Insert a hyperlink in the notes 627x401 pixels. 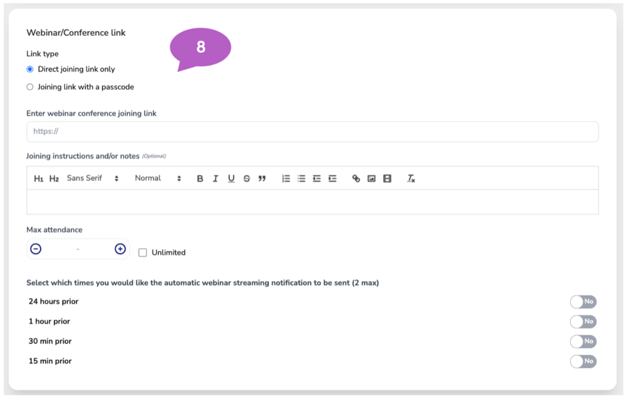(x=356, y=178)
